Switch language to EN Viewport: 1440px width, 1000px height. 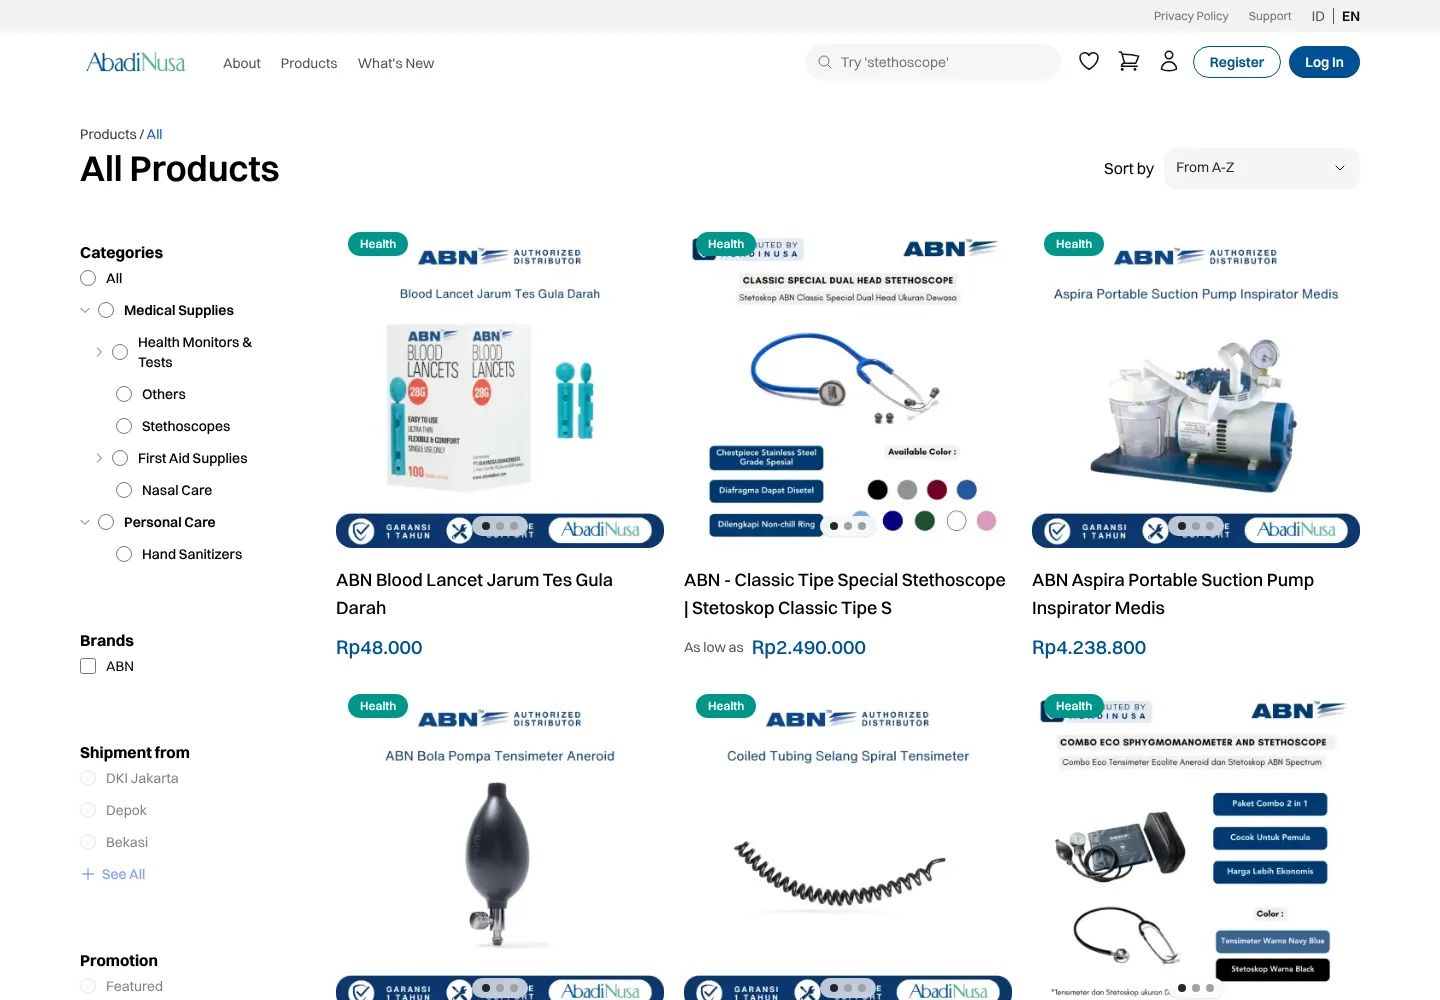pyautogui.click(x=1351, y=16)
